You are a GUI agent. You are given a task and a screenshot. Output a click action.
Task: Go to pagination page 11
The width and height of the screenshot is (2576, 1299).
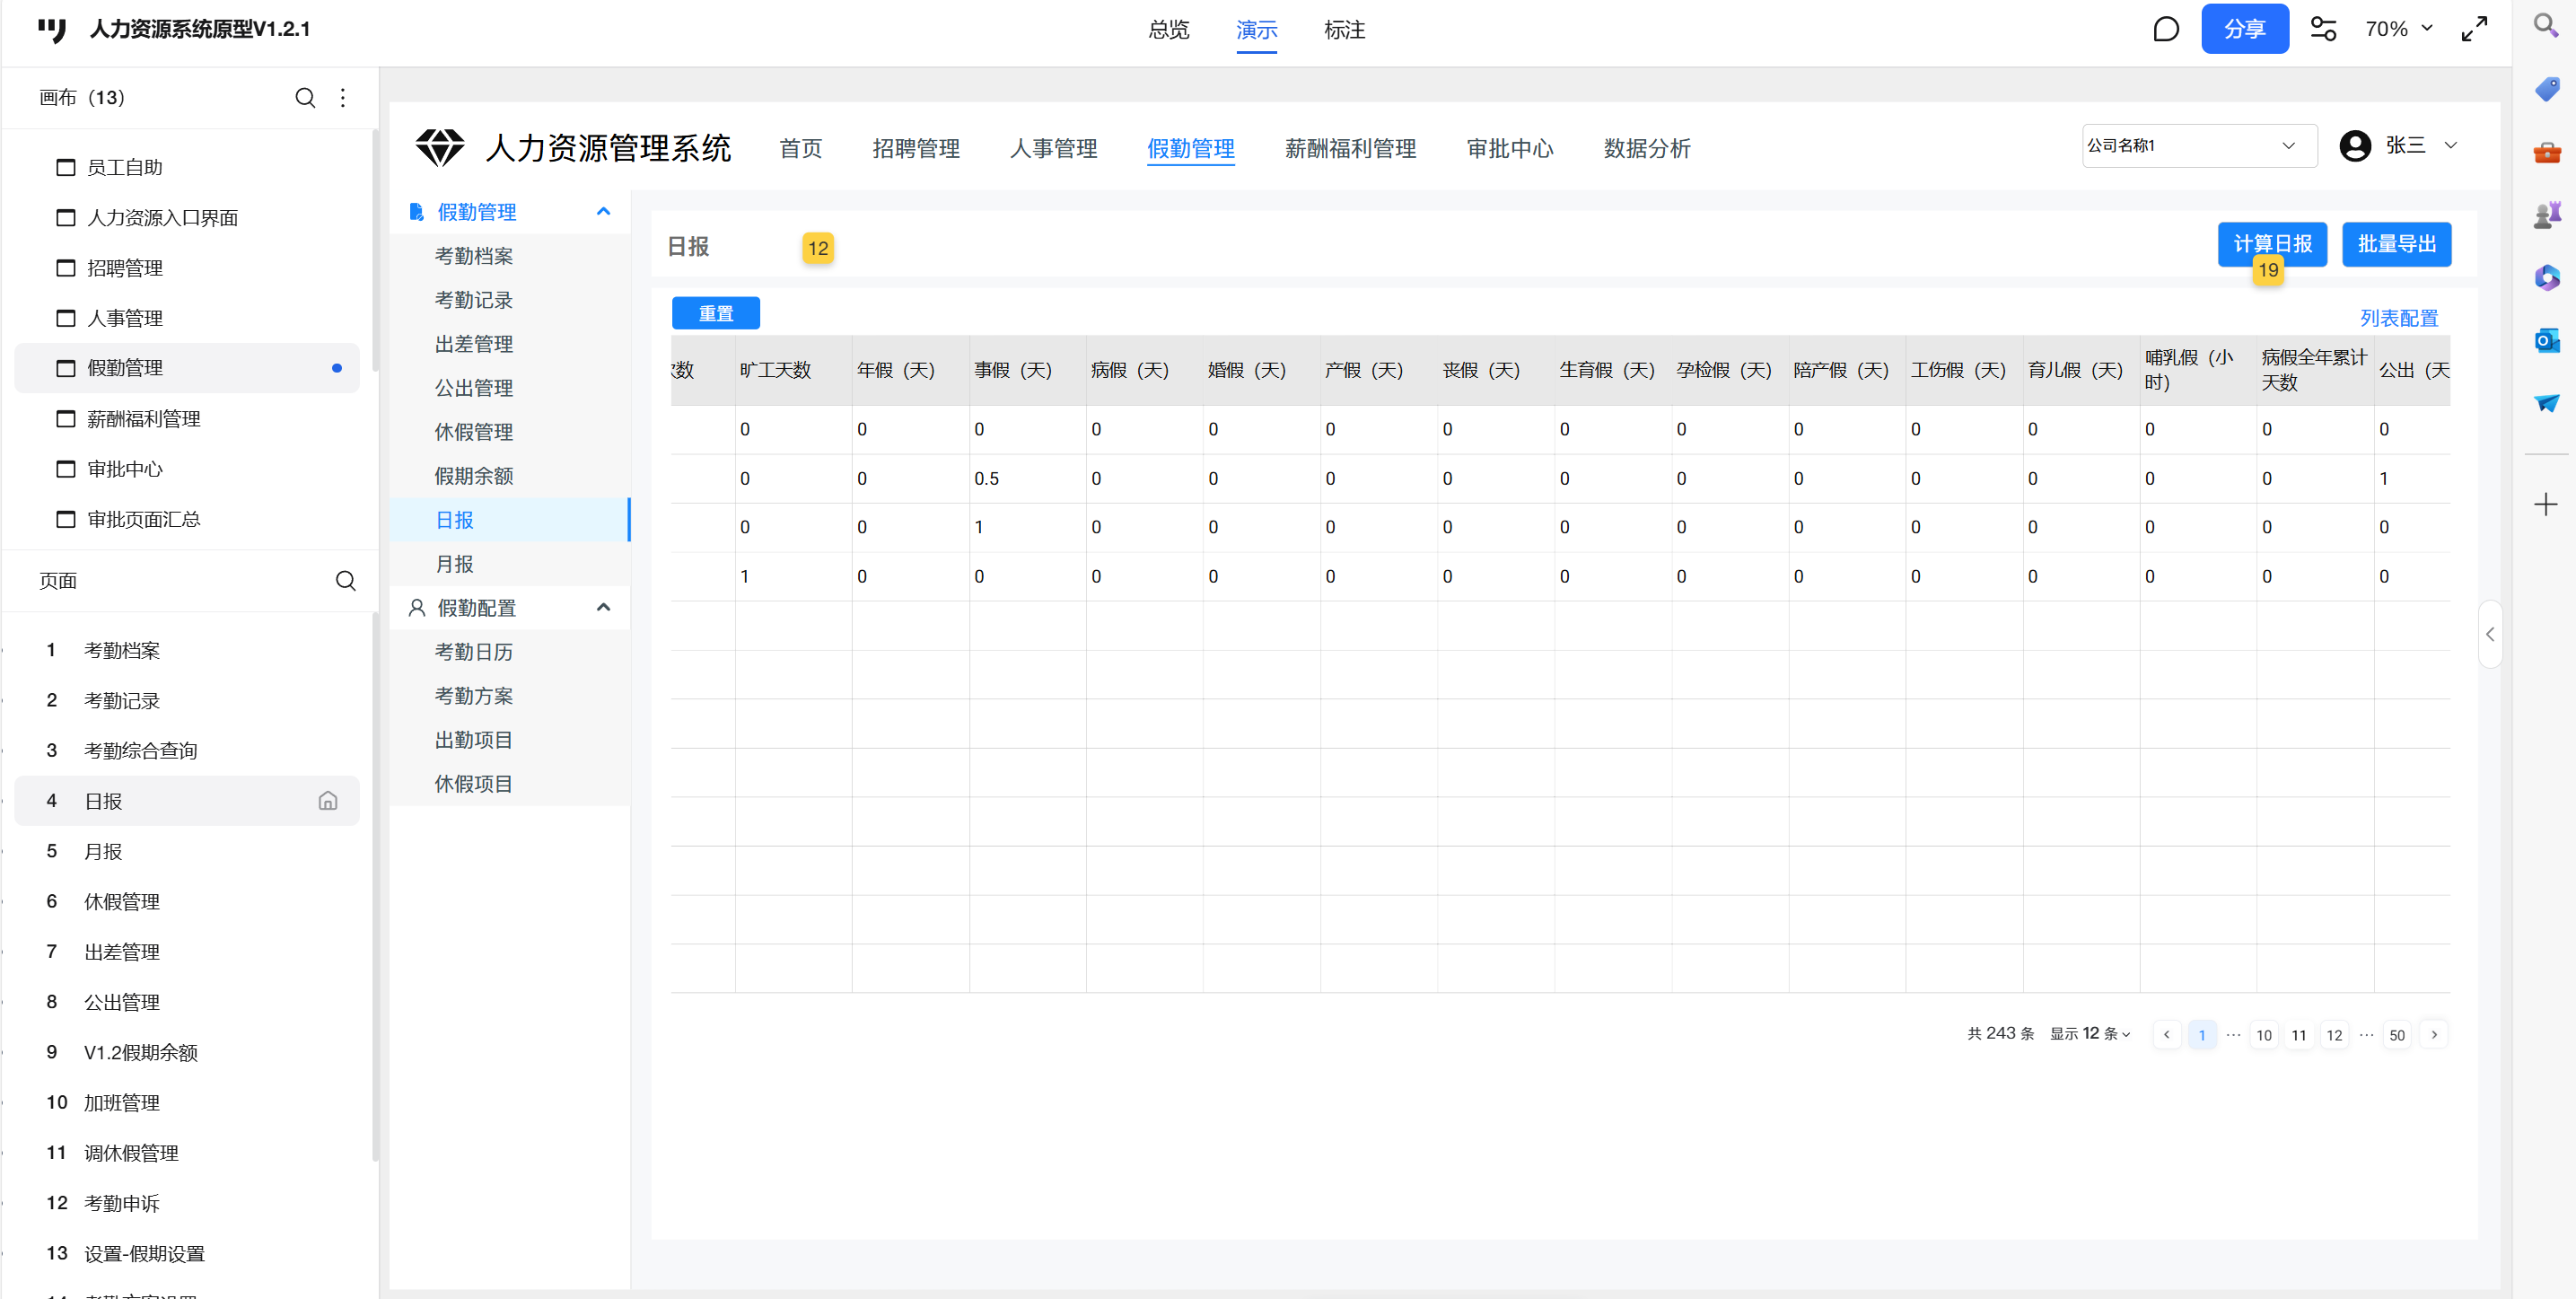pyautogui.click(x=2298, y=1034)
